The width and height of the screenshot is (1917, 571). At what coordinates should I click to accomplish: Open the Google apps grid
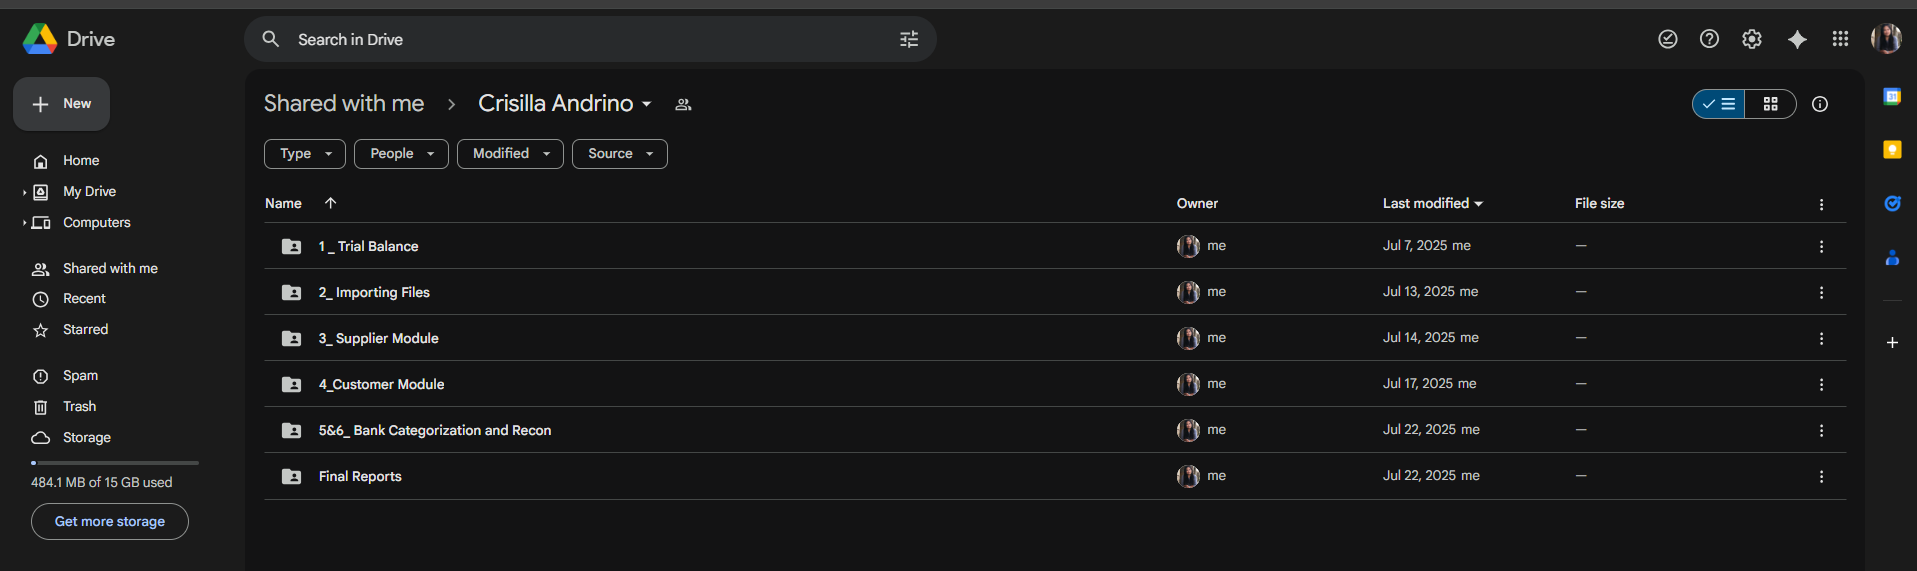tap(1840, 39)
